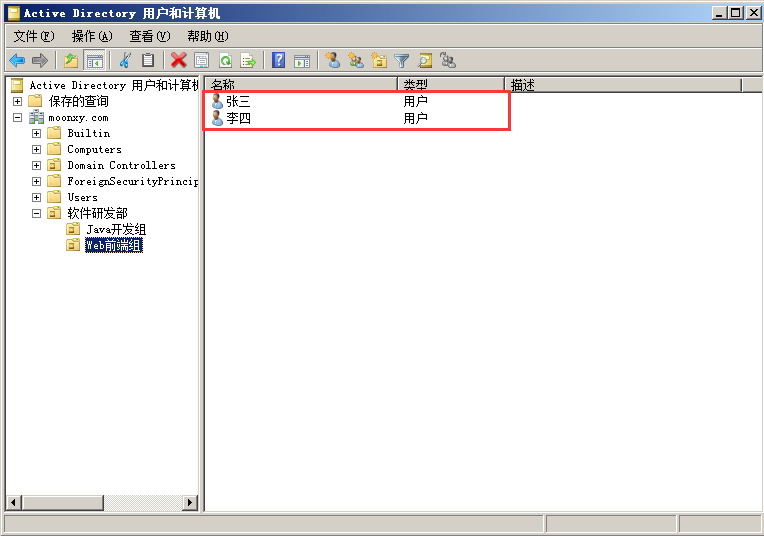
Task: Click the Find objects icon
Action: point(425,61)
